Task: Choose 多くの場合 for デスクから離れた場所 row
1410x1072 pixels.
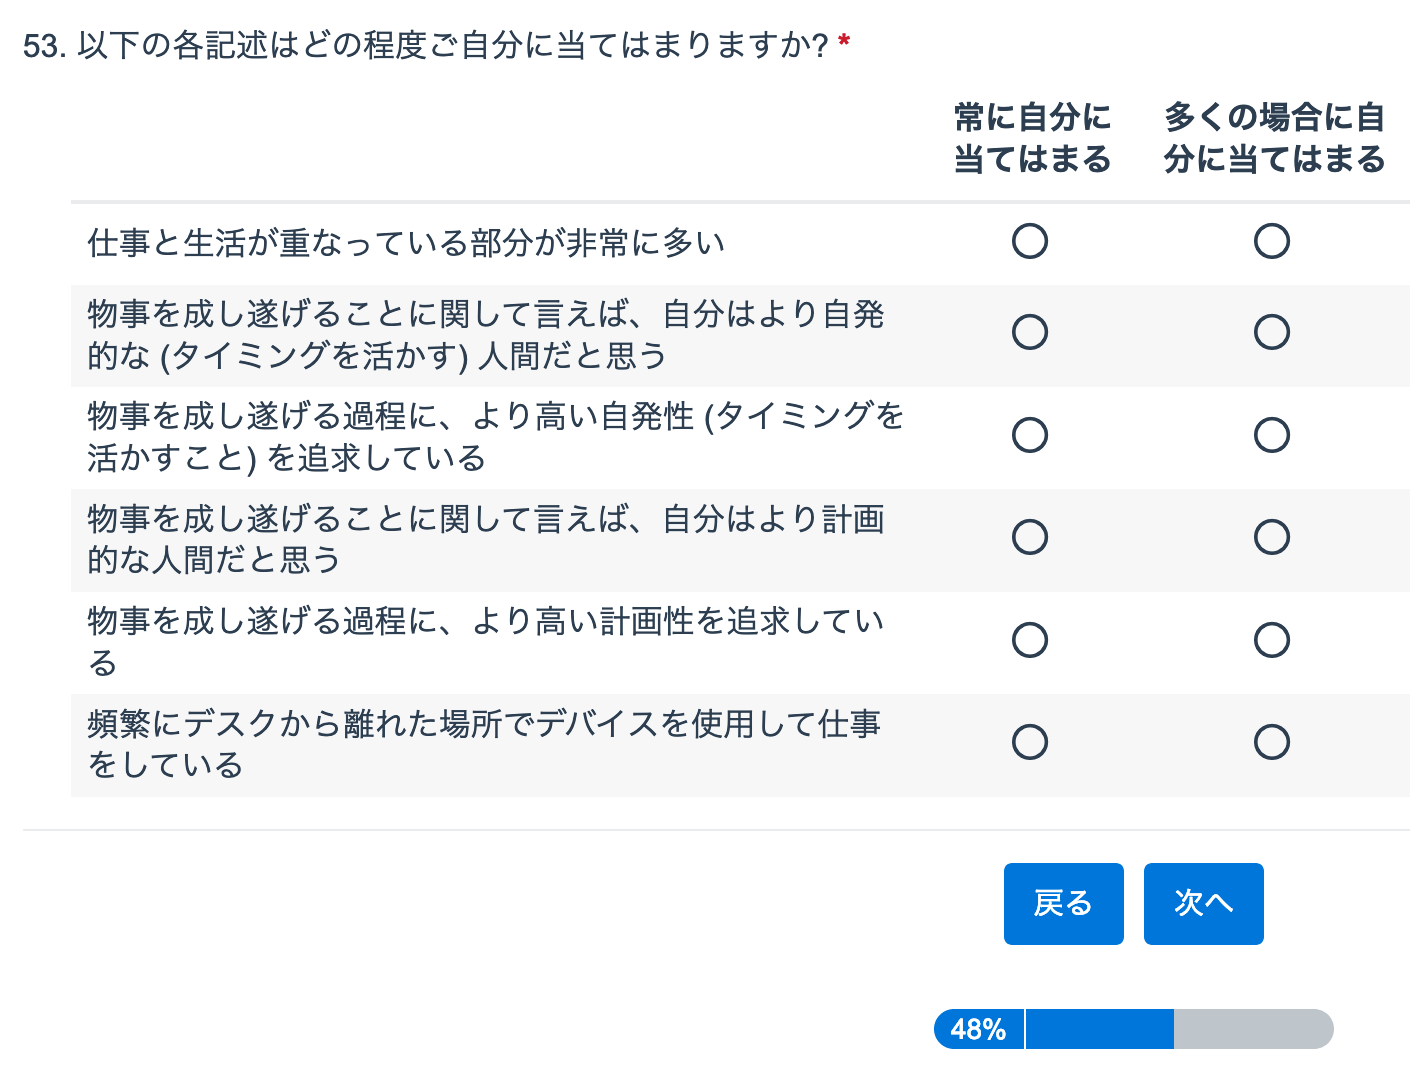Action: tap(1272, 742)
